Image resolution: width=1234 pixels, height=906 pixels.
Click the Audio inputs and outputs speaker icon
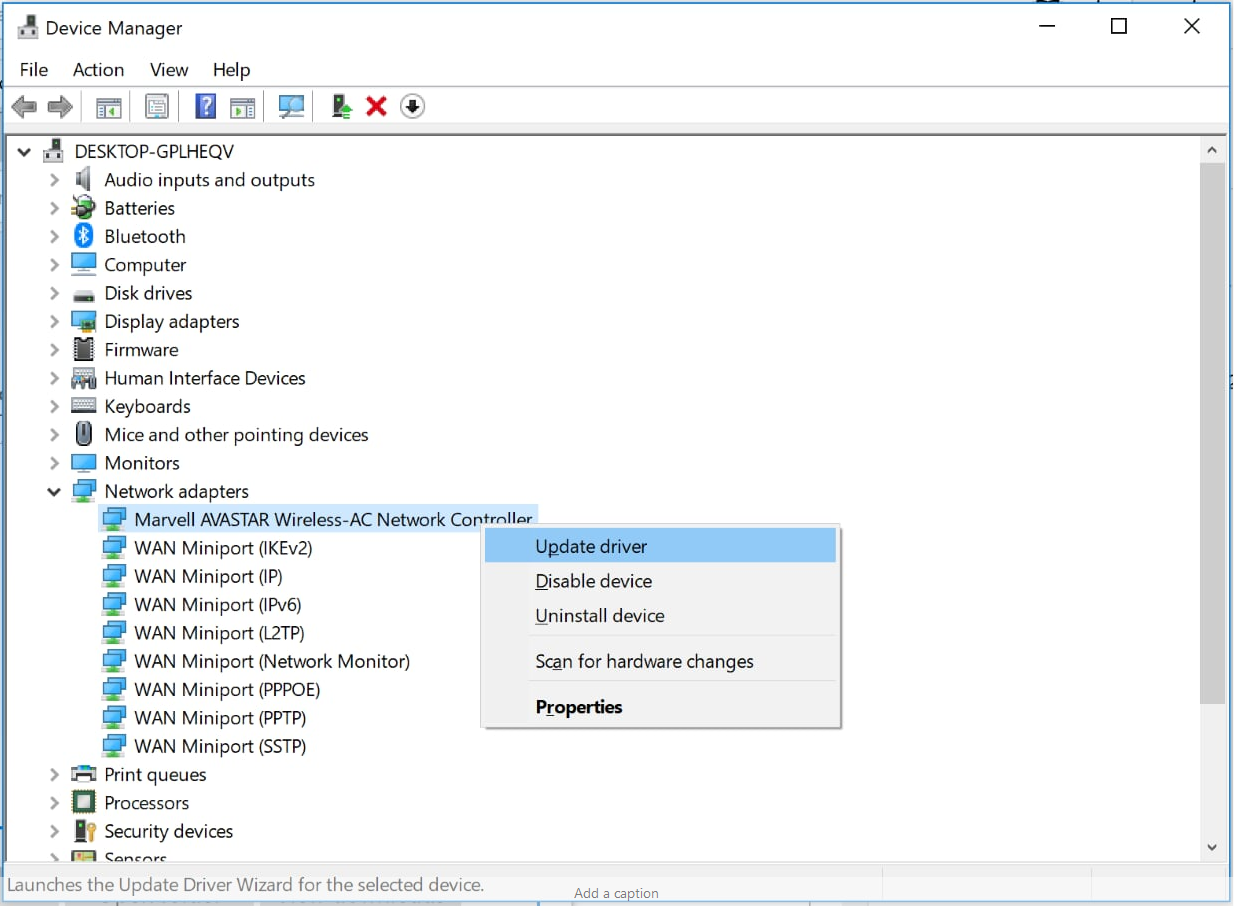(x=84, y=180)
